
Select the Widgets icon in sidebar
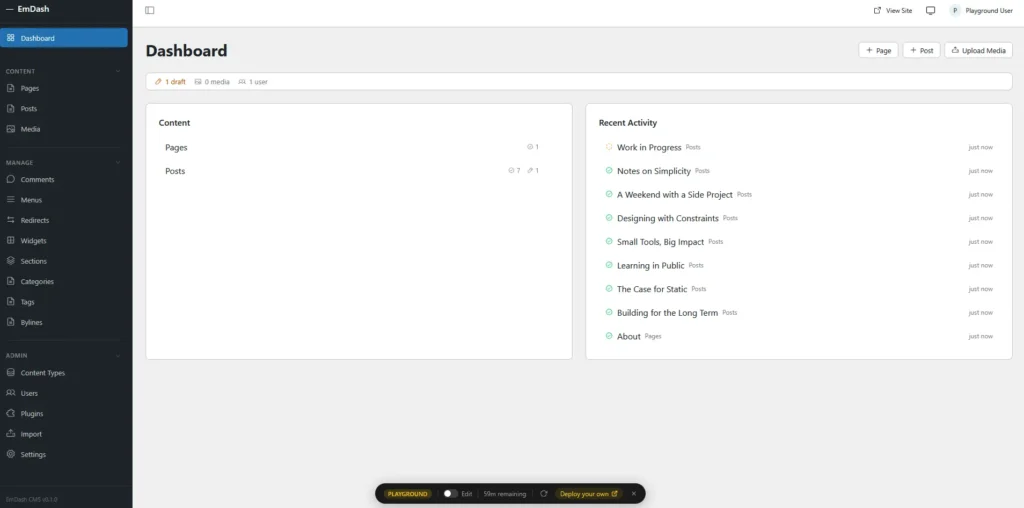coord(11,241)
